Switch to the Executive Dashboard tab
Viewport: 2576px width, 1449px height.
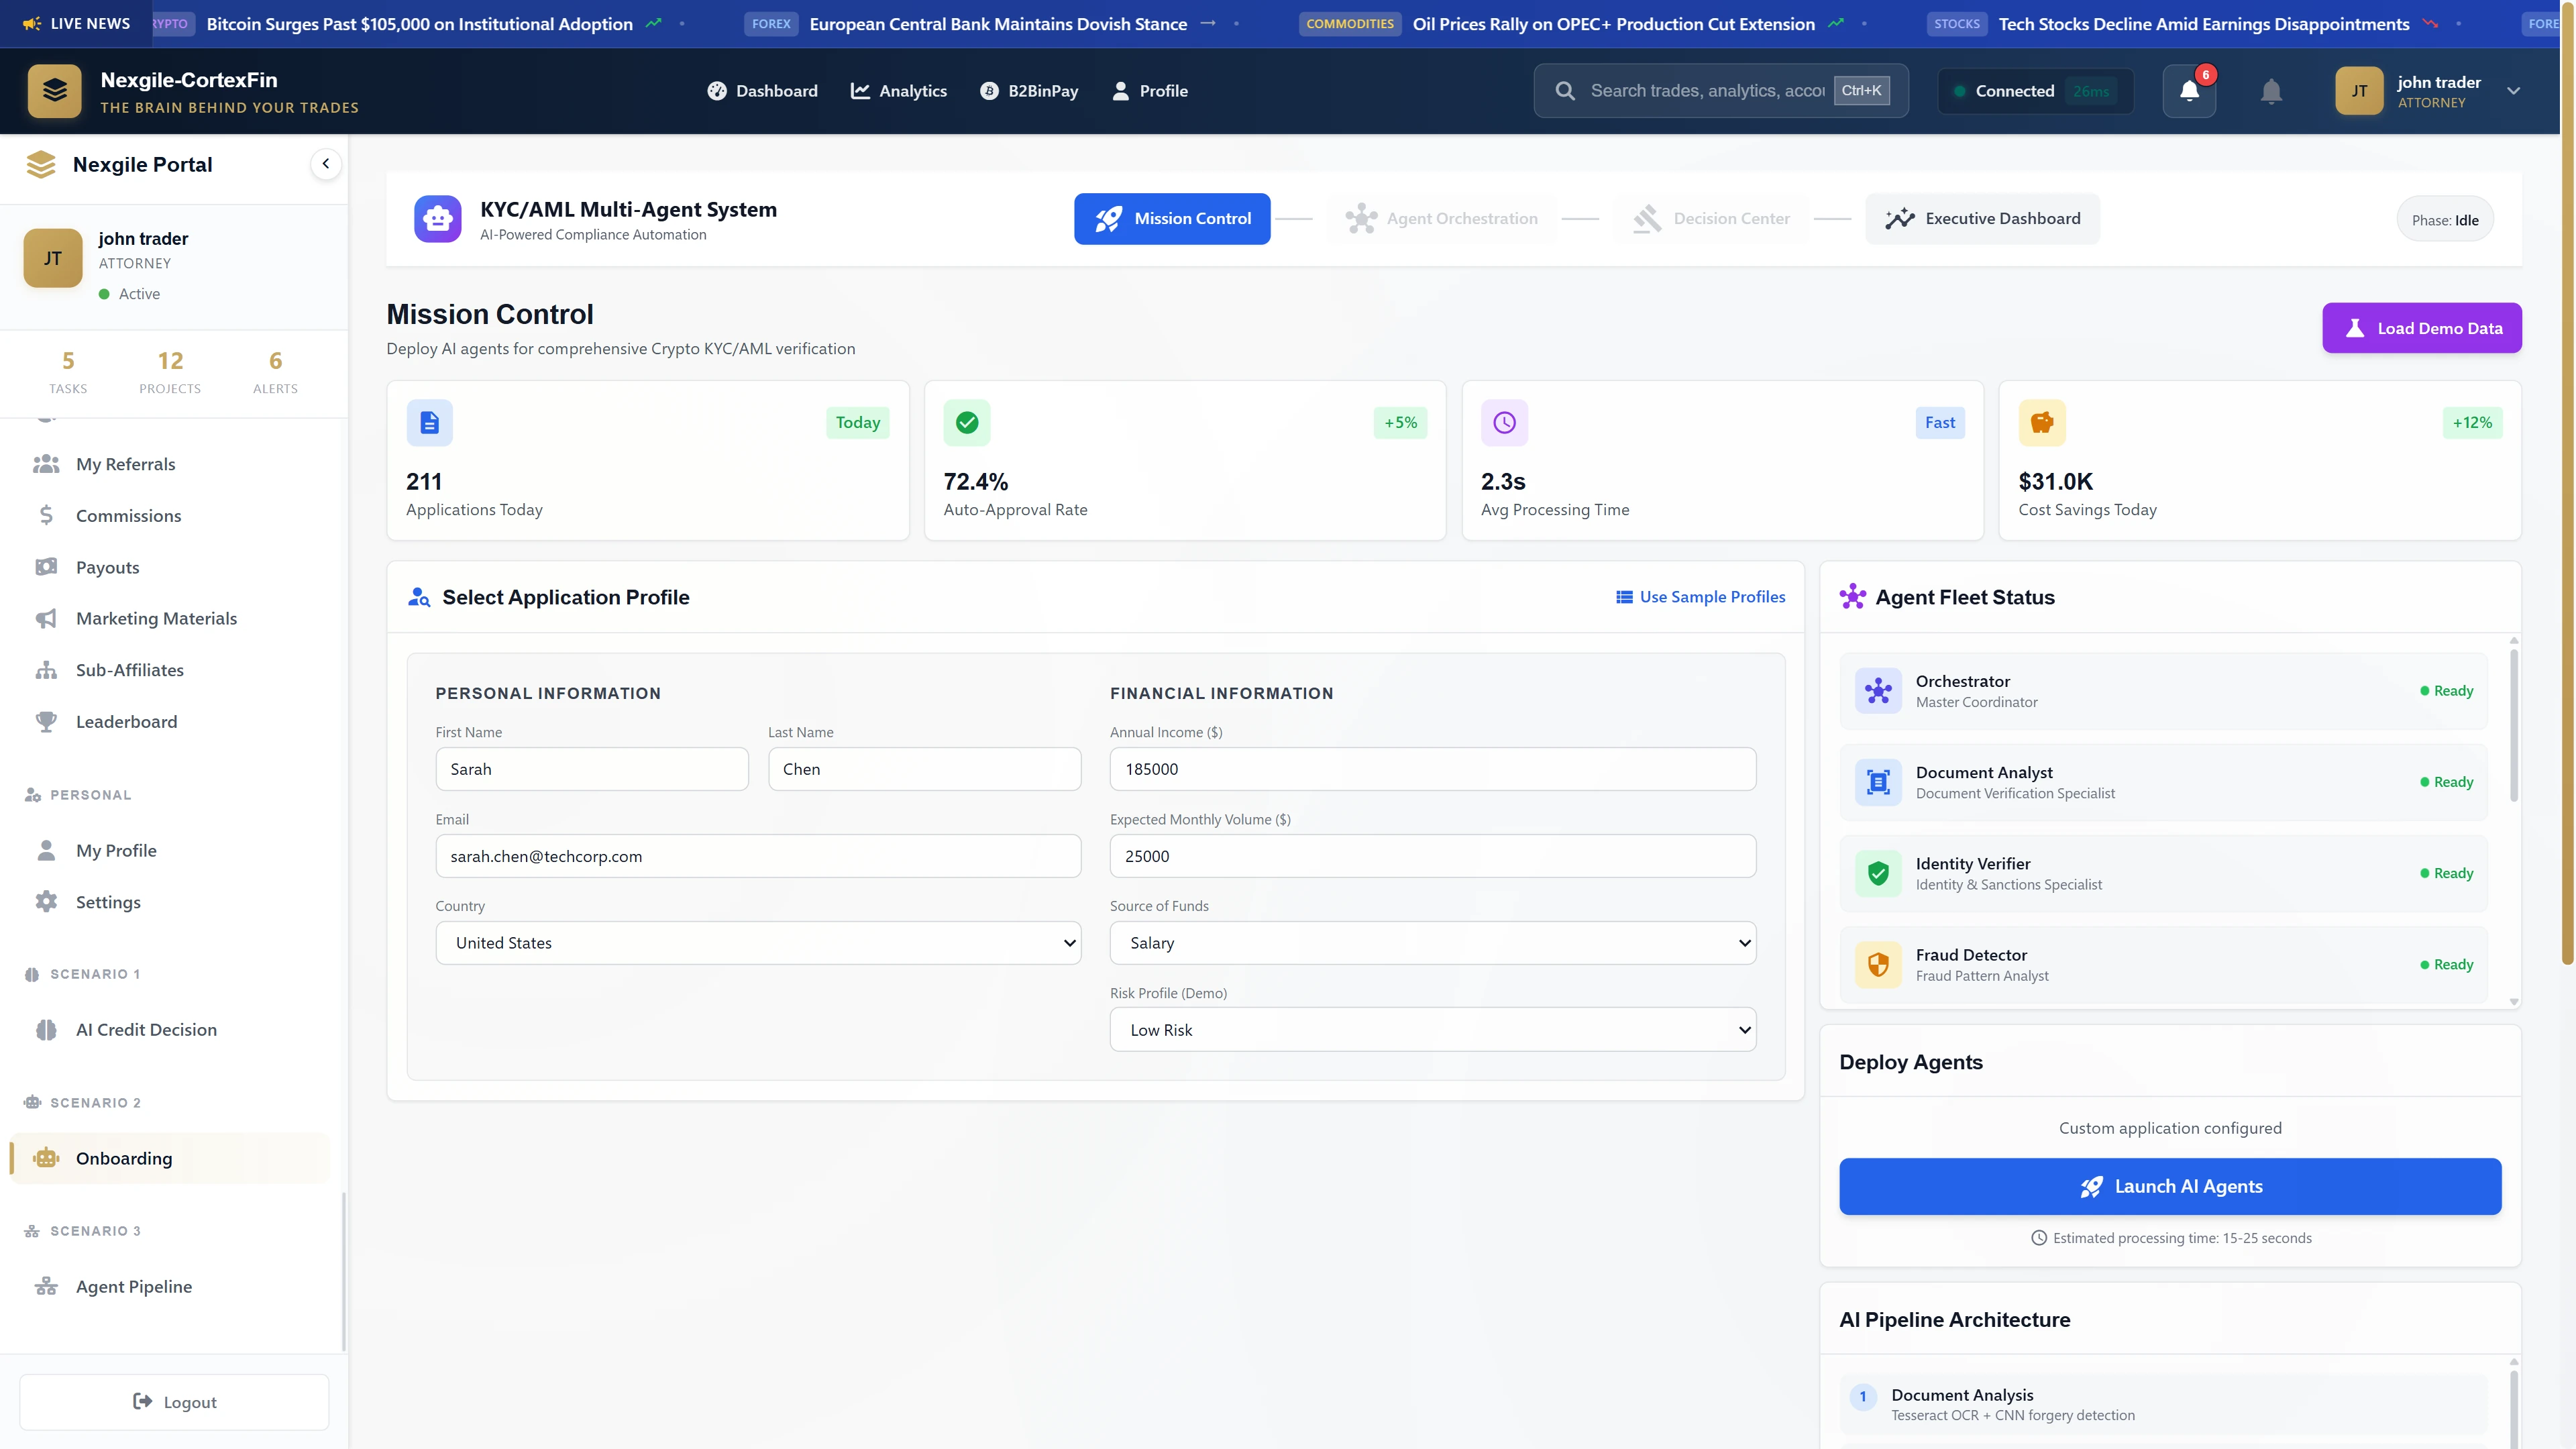point(1982,218)
